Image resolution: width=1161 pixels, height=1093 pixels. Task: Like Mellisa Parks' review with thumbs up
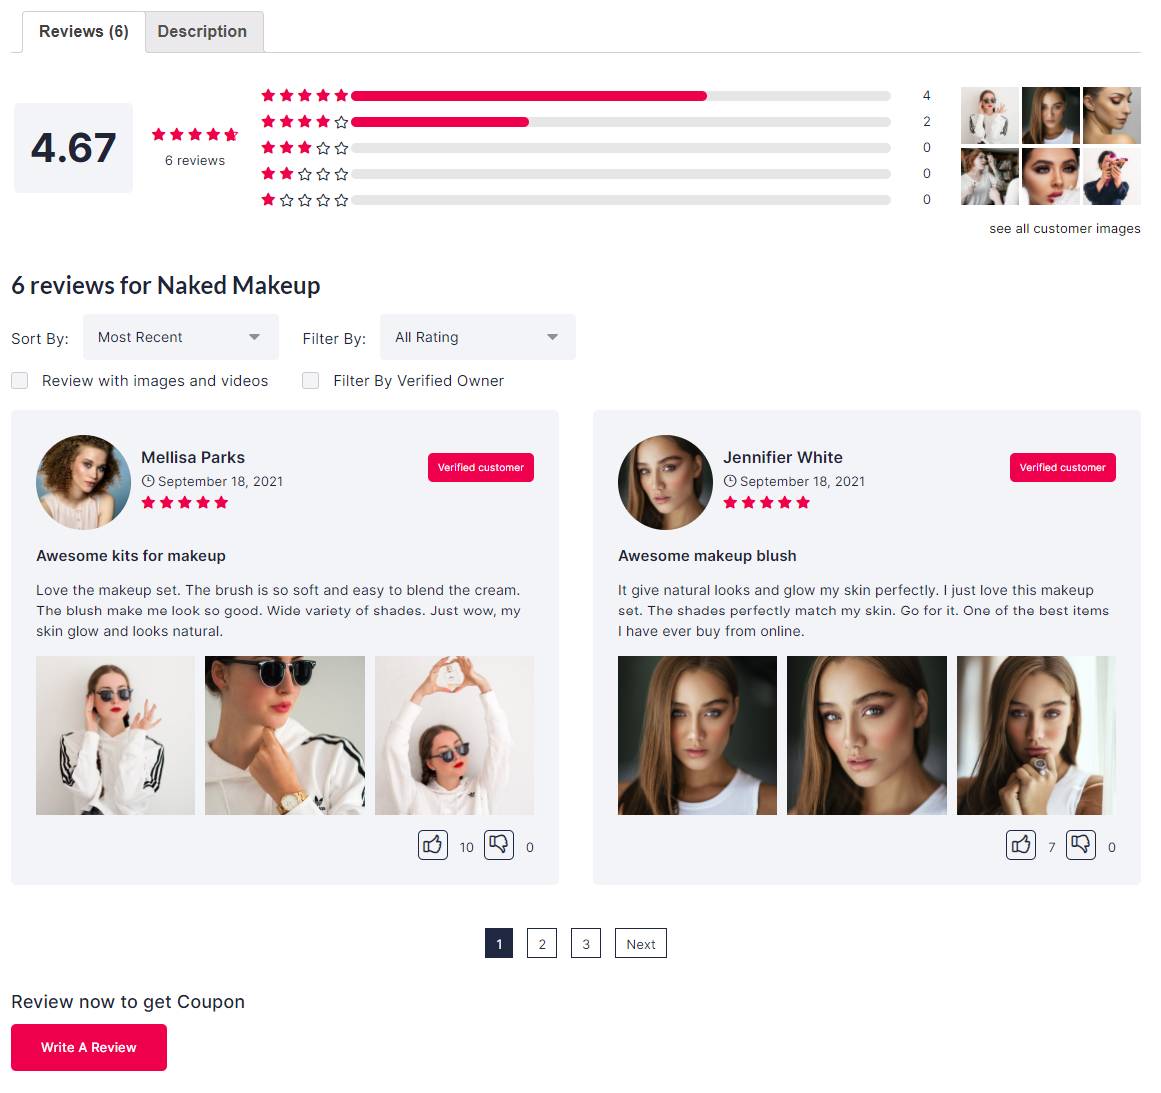coord(432,845)
